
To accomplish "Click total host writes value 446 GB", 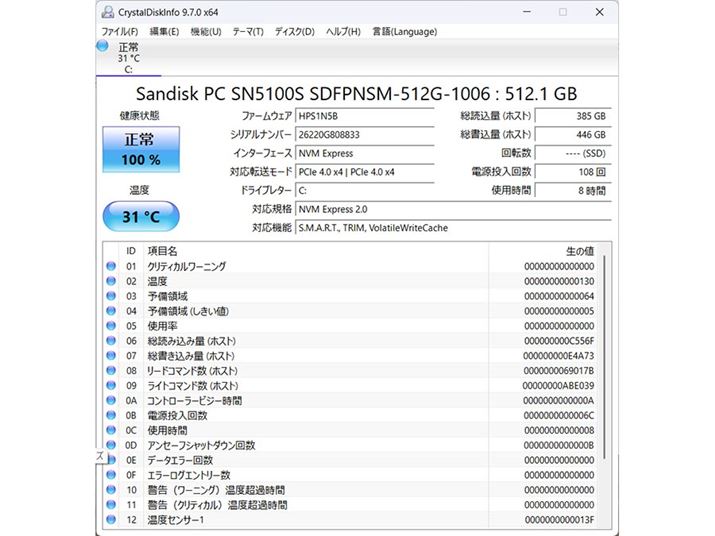I will click(573, 135).
